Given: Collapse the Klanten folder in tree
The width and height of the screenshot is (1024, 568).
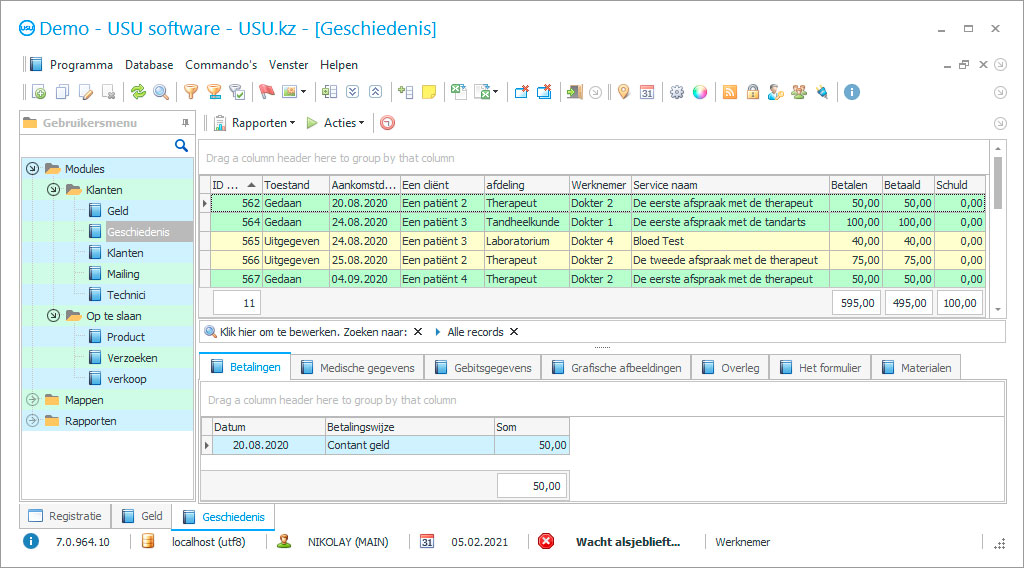Looking at the screenshot, I should (x=53, y=190).
